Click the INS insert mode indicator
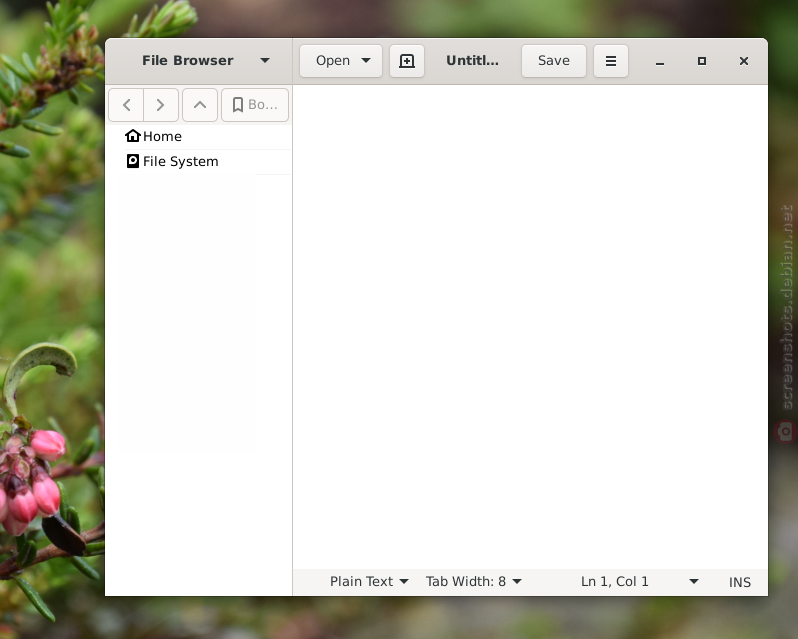 click(739, 582)
